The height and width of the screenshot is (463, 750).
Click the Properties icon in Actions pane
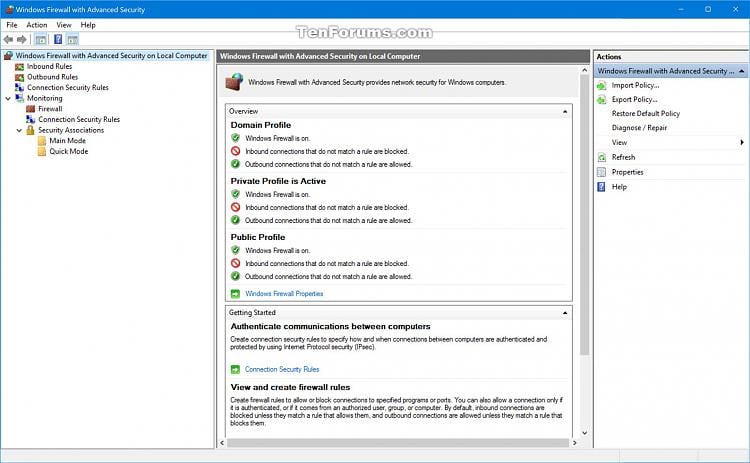(x=602, y=172)
